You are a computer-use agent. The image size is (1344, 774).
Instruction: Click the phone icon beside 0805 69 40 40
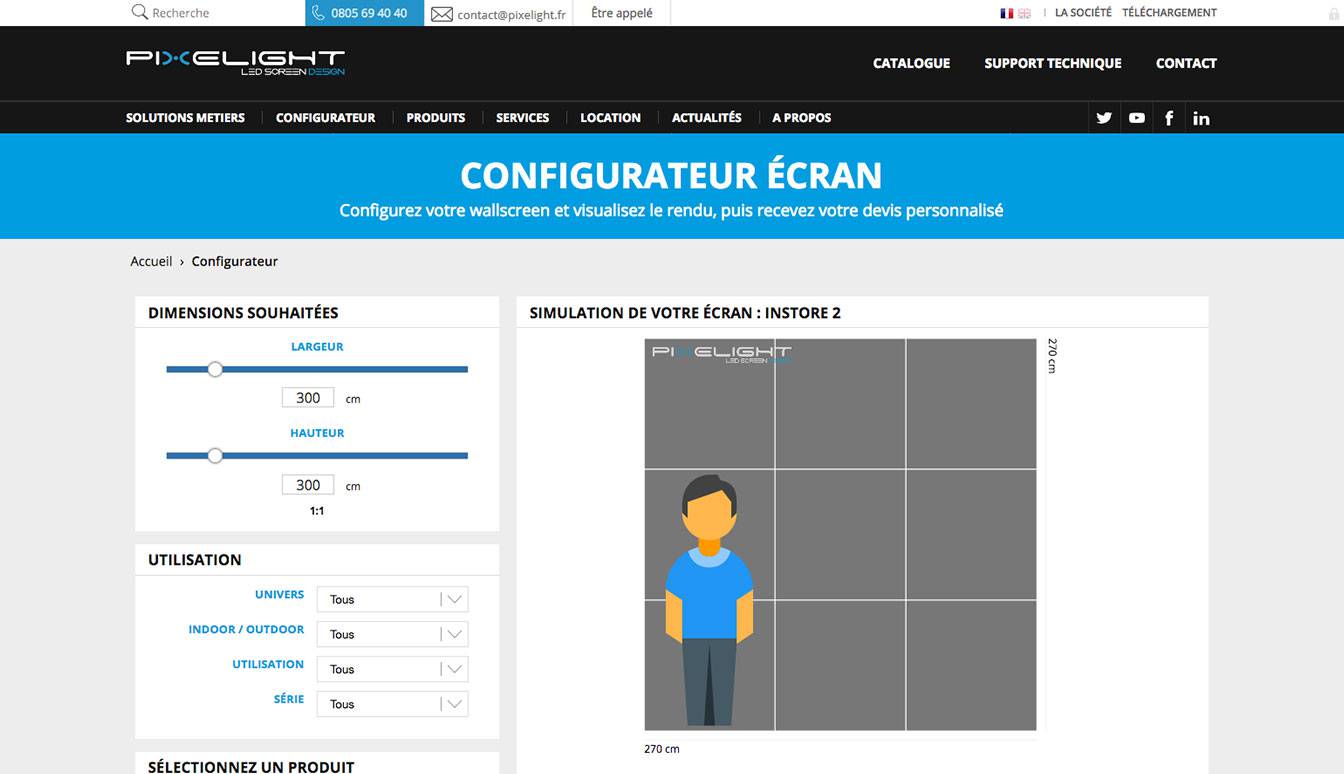coord(318,13)
